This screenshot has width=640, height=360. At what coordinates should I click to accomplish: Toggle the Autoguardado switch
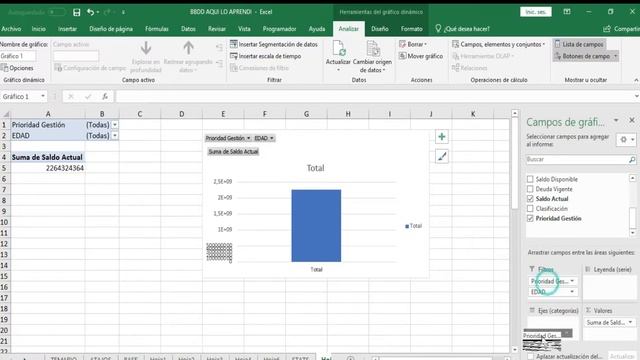(x=56, y=12)
